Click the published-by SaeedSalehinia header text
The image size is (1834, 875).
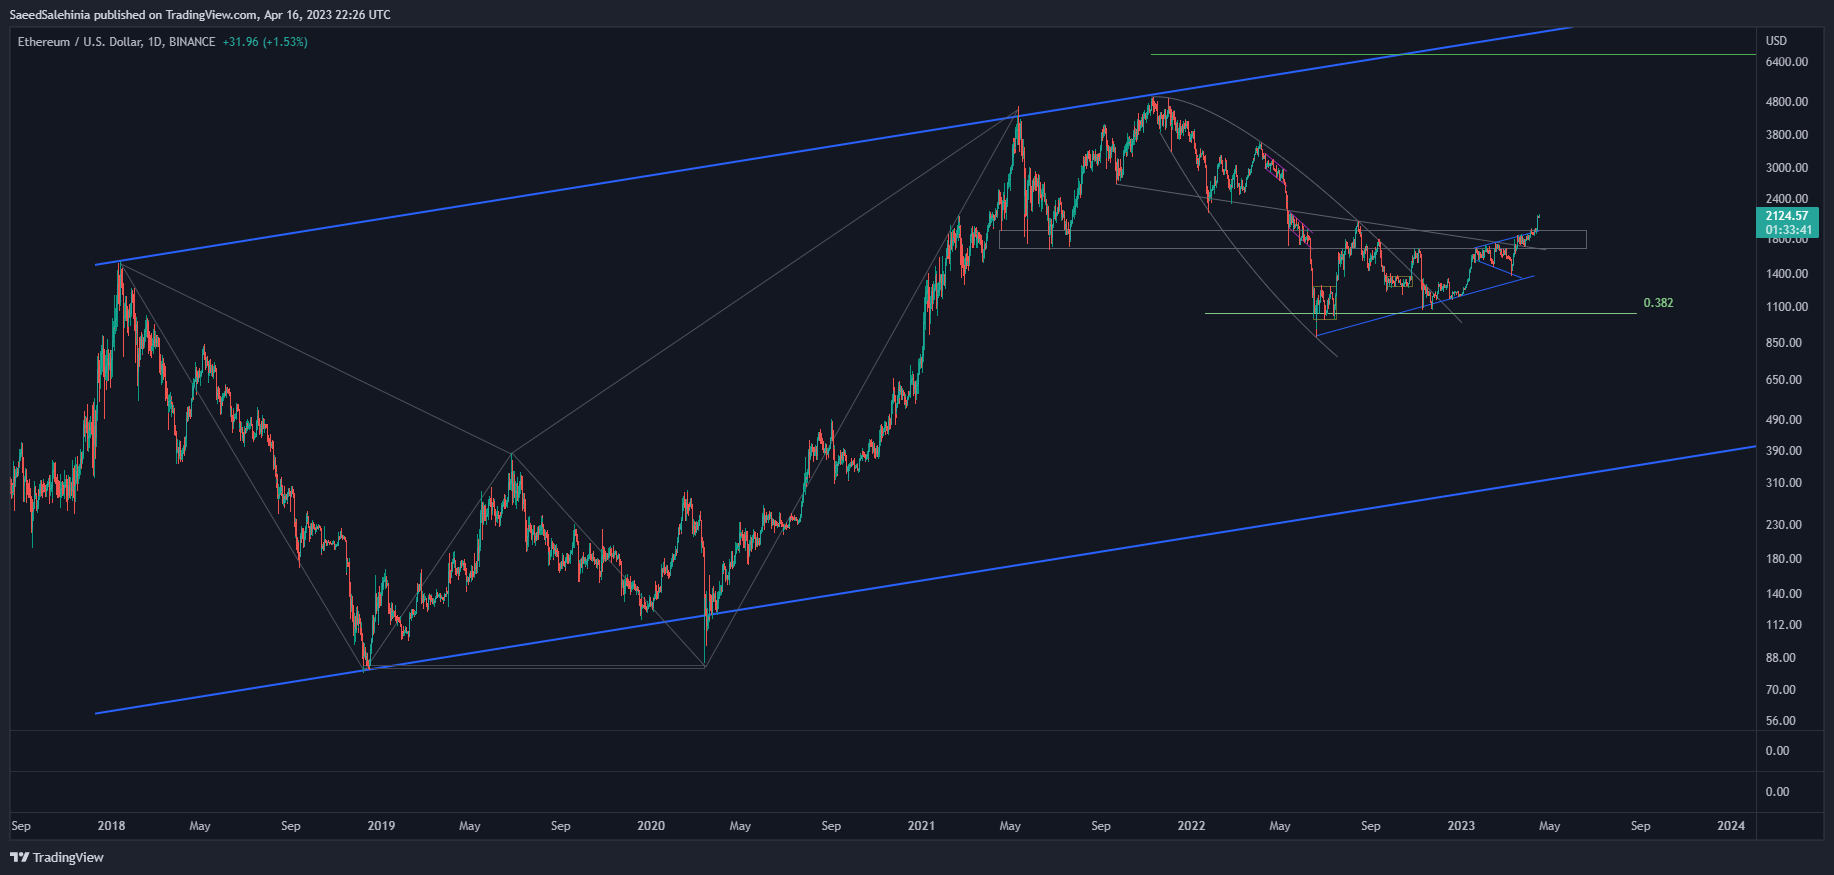(200, 14)
